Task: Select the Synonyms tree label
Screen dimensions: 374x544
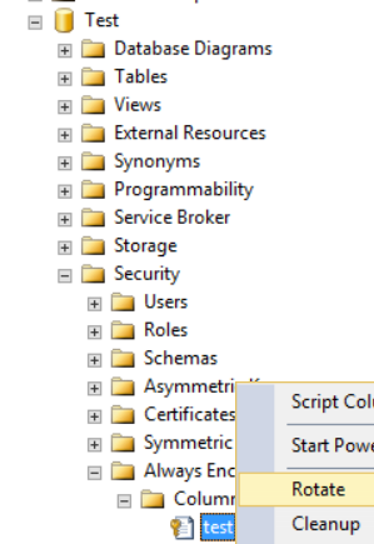Action: tap(157, 162)
